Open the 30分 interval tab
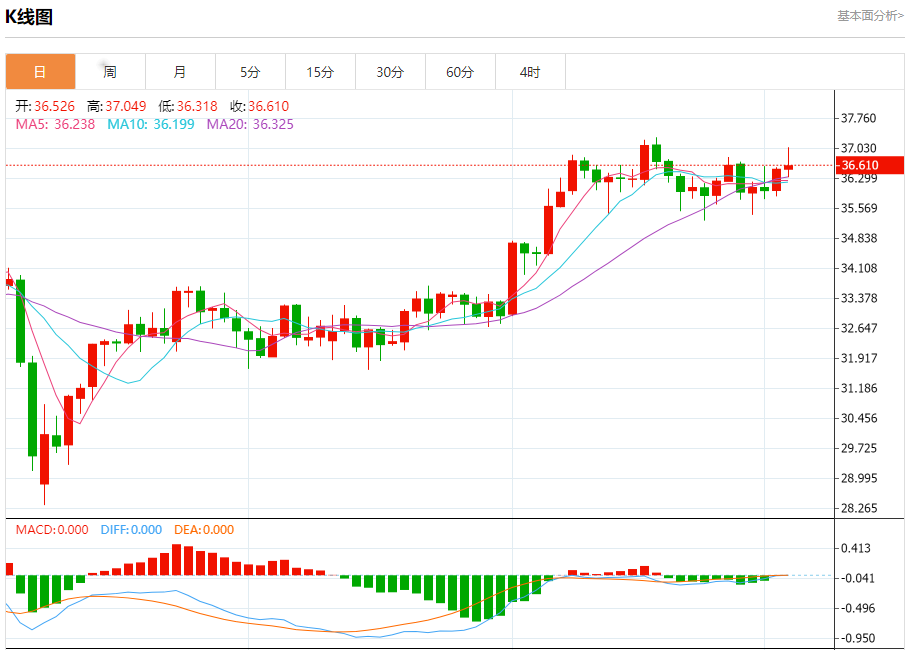914x650 pixels. (x=390, y=72)
